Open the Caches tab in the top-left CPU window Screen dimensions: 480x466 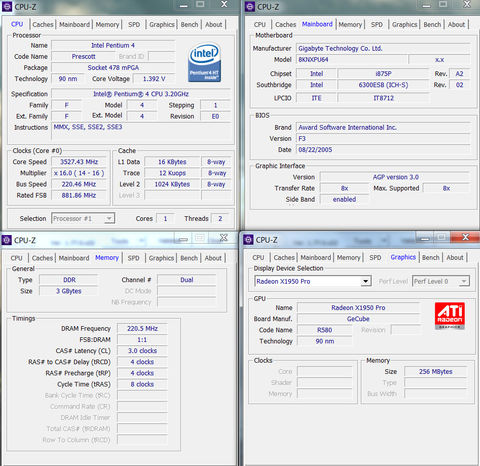[x=43, y=25]
